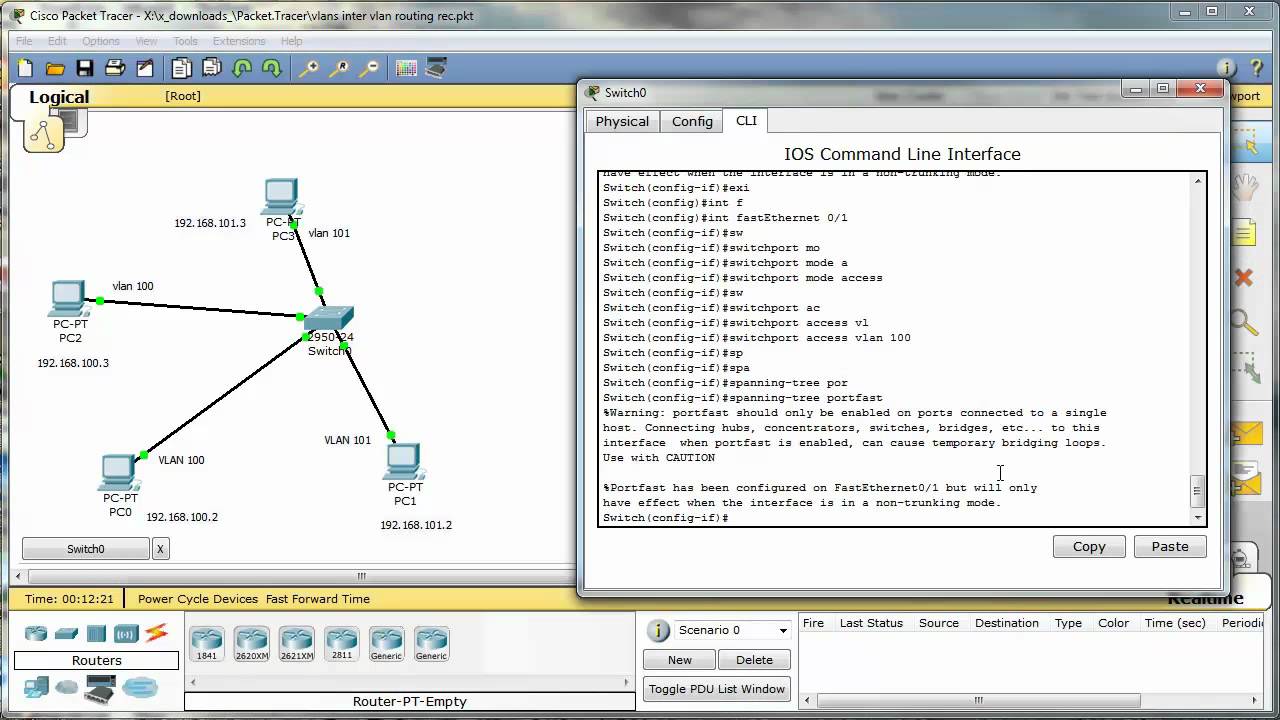Image resolution: width=1280 pixels, height=720 pixels.
Task: Delete the current scenario
Action: click(755, 660)
